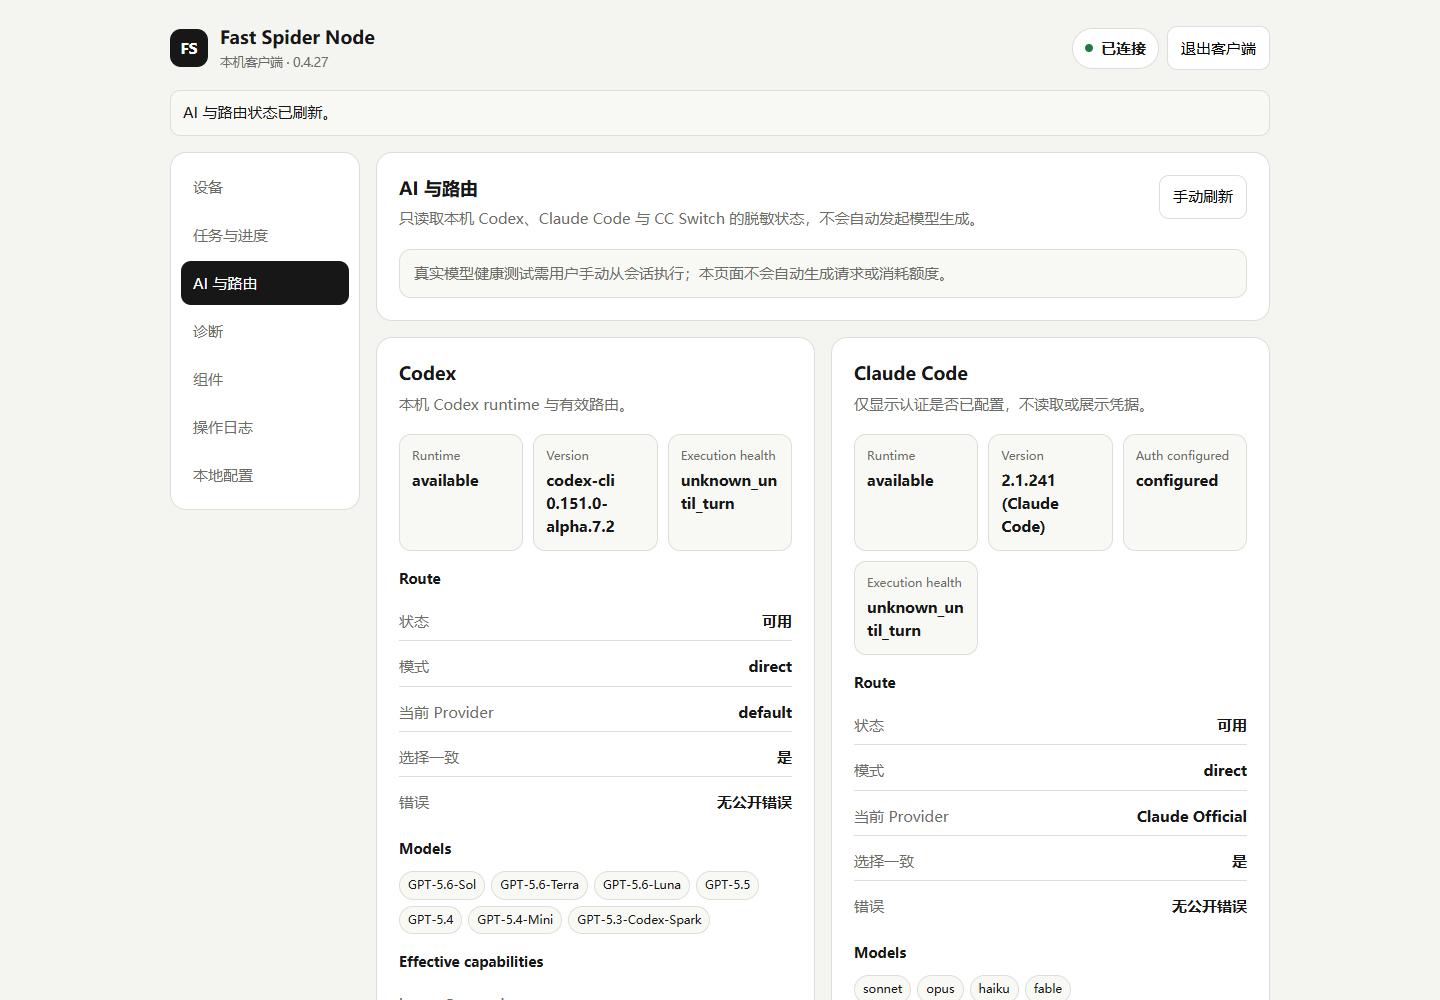
Task: Click the Codex 选择一致 value 是
Action: (x=784, y=757)
